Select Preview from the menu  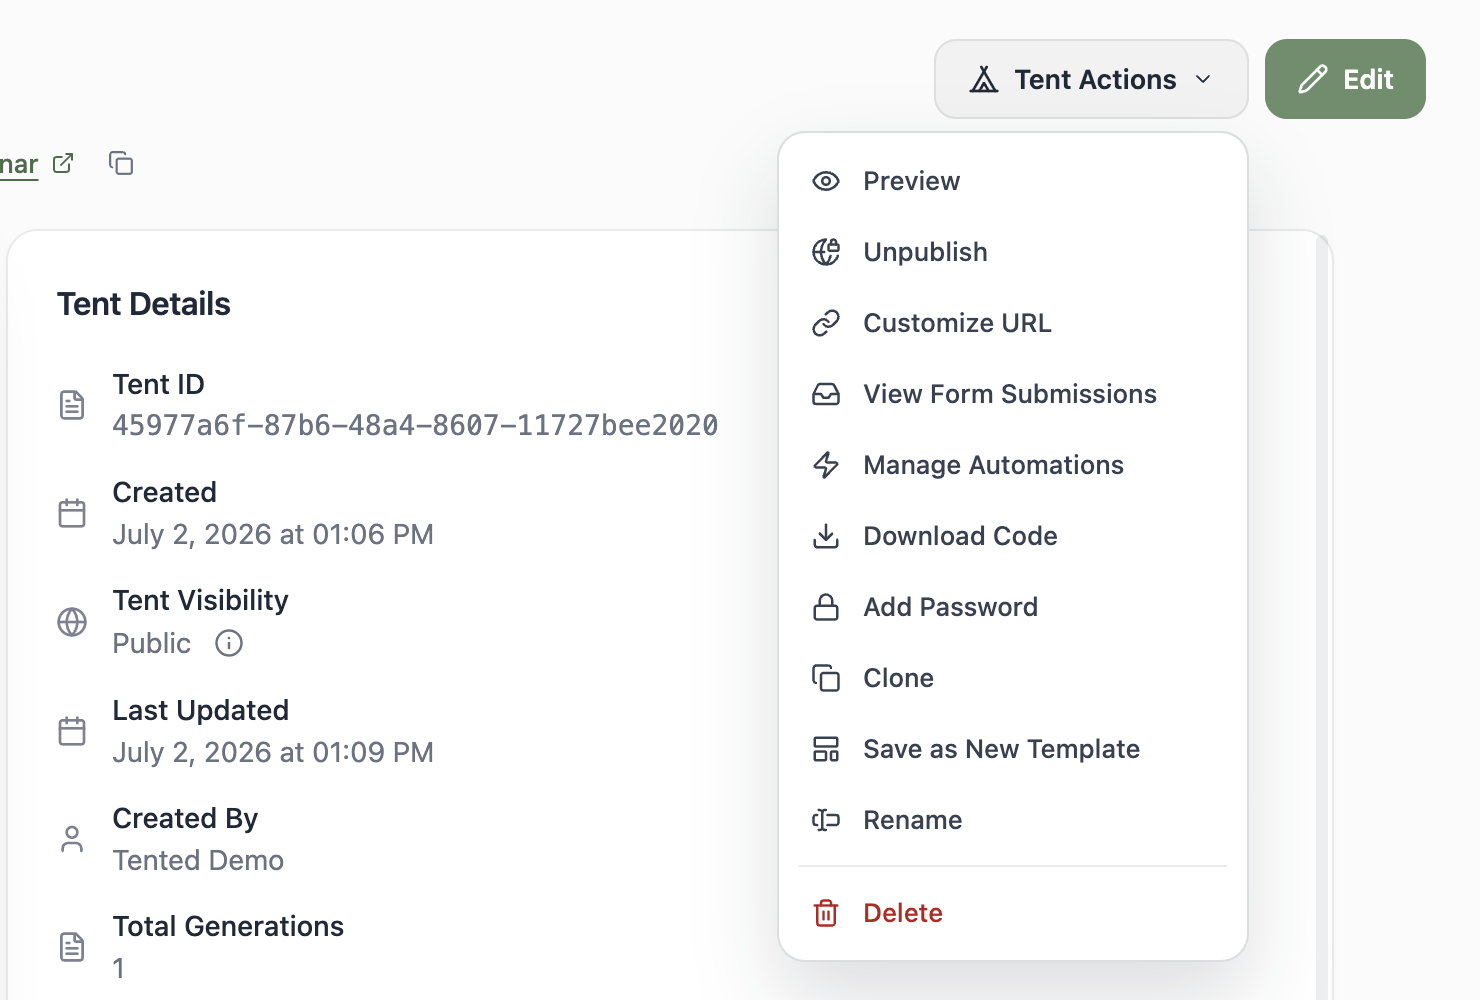(x=1013, y=181)
